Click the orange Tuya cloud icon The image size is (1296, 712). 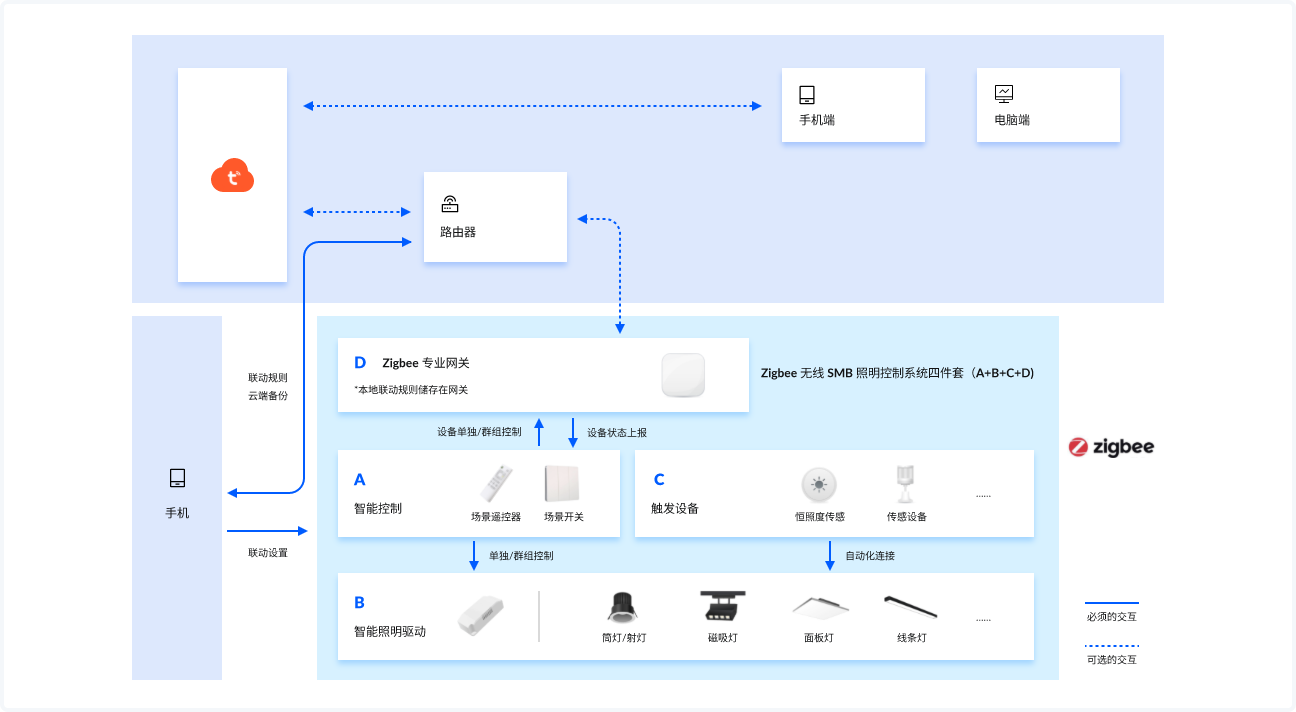[232, 177]
